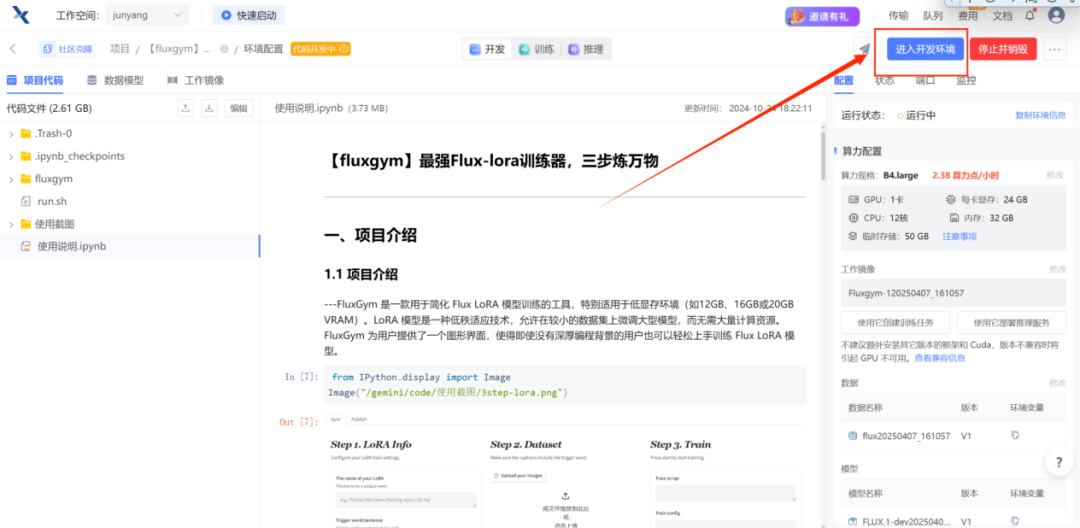Open the 费用 menu item
1080x528 pixels.
click(x=968, y=16)
